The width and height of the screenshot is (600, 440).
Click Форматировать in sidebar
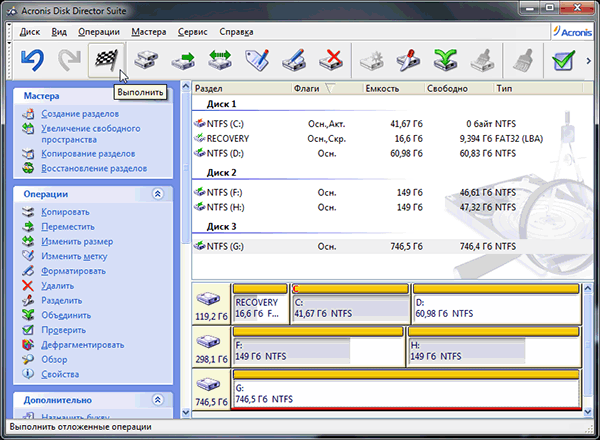73,271
